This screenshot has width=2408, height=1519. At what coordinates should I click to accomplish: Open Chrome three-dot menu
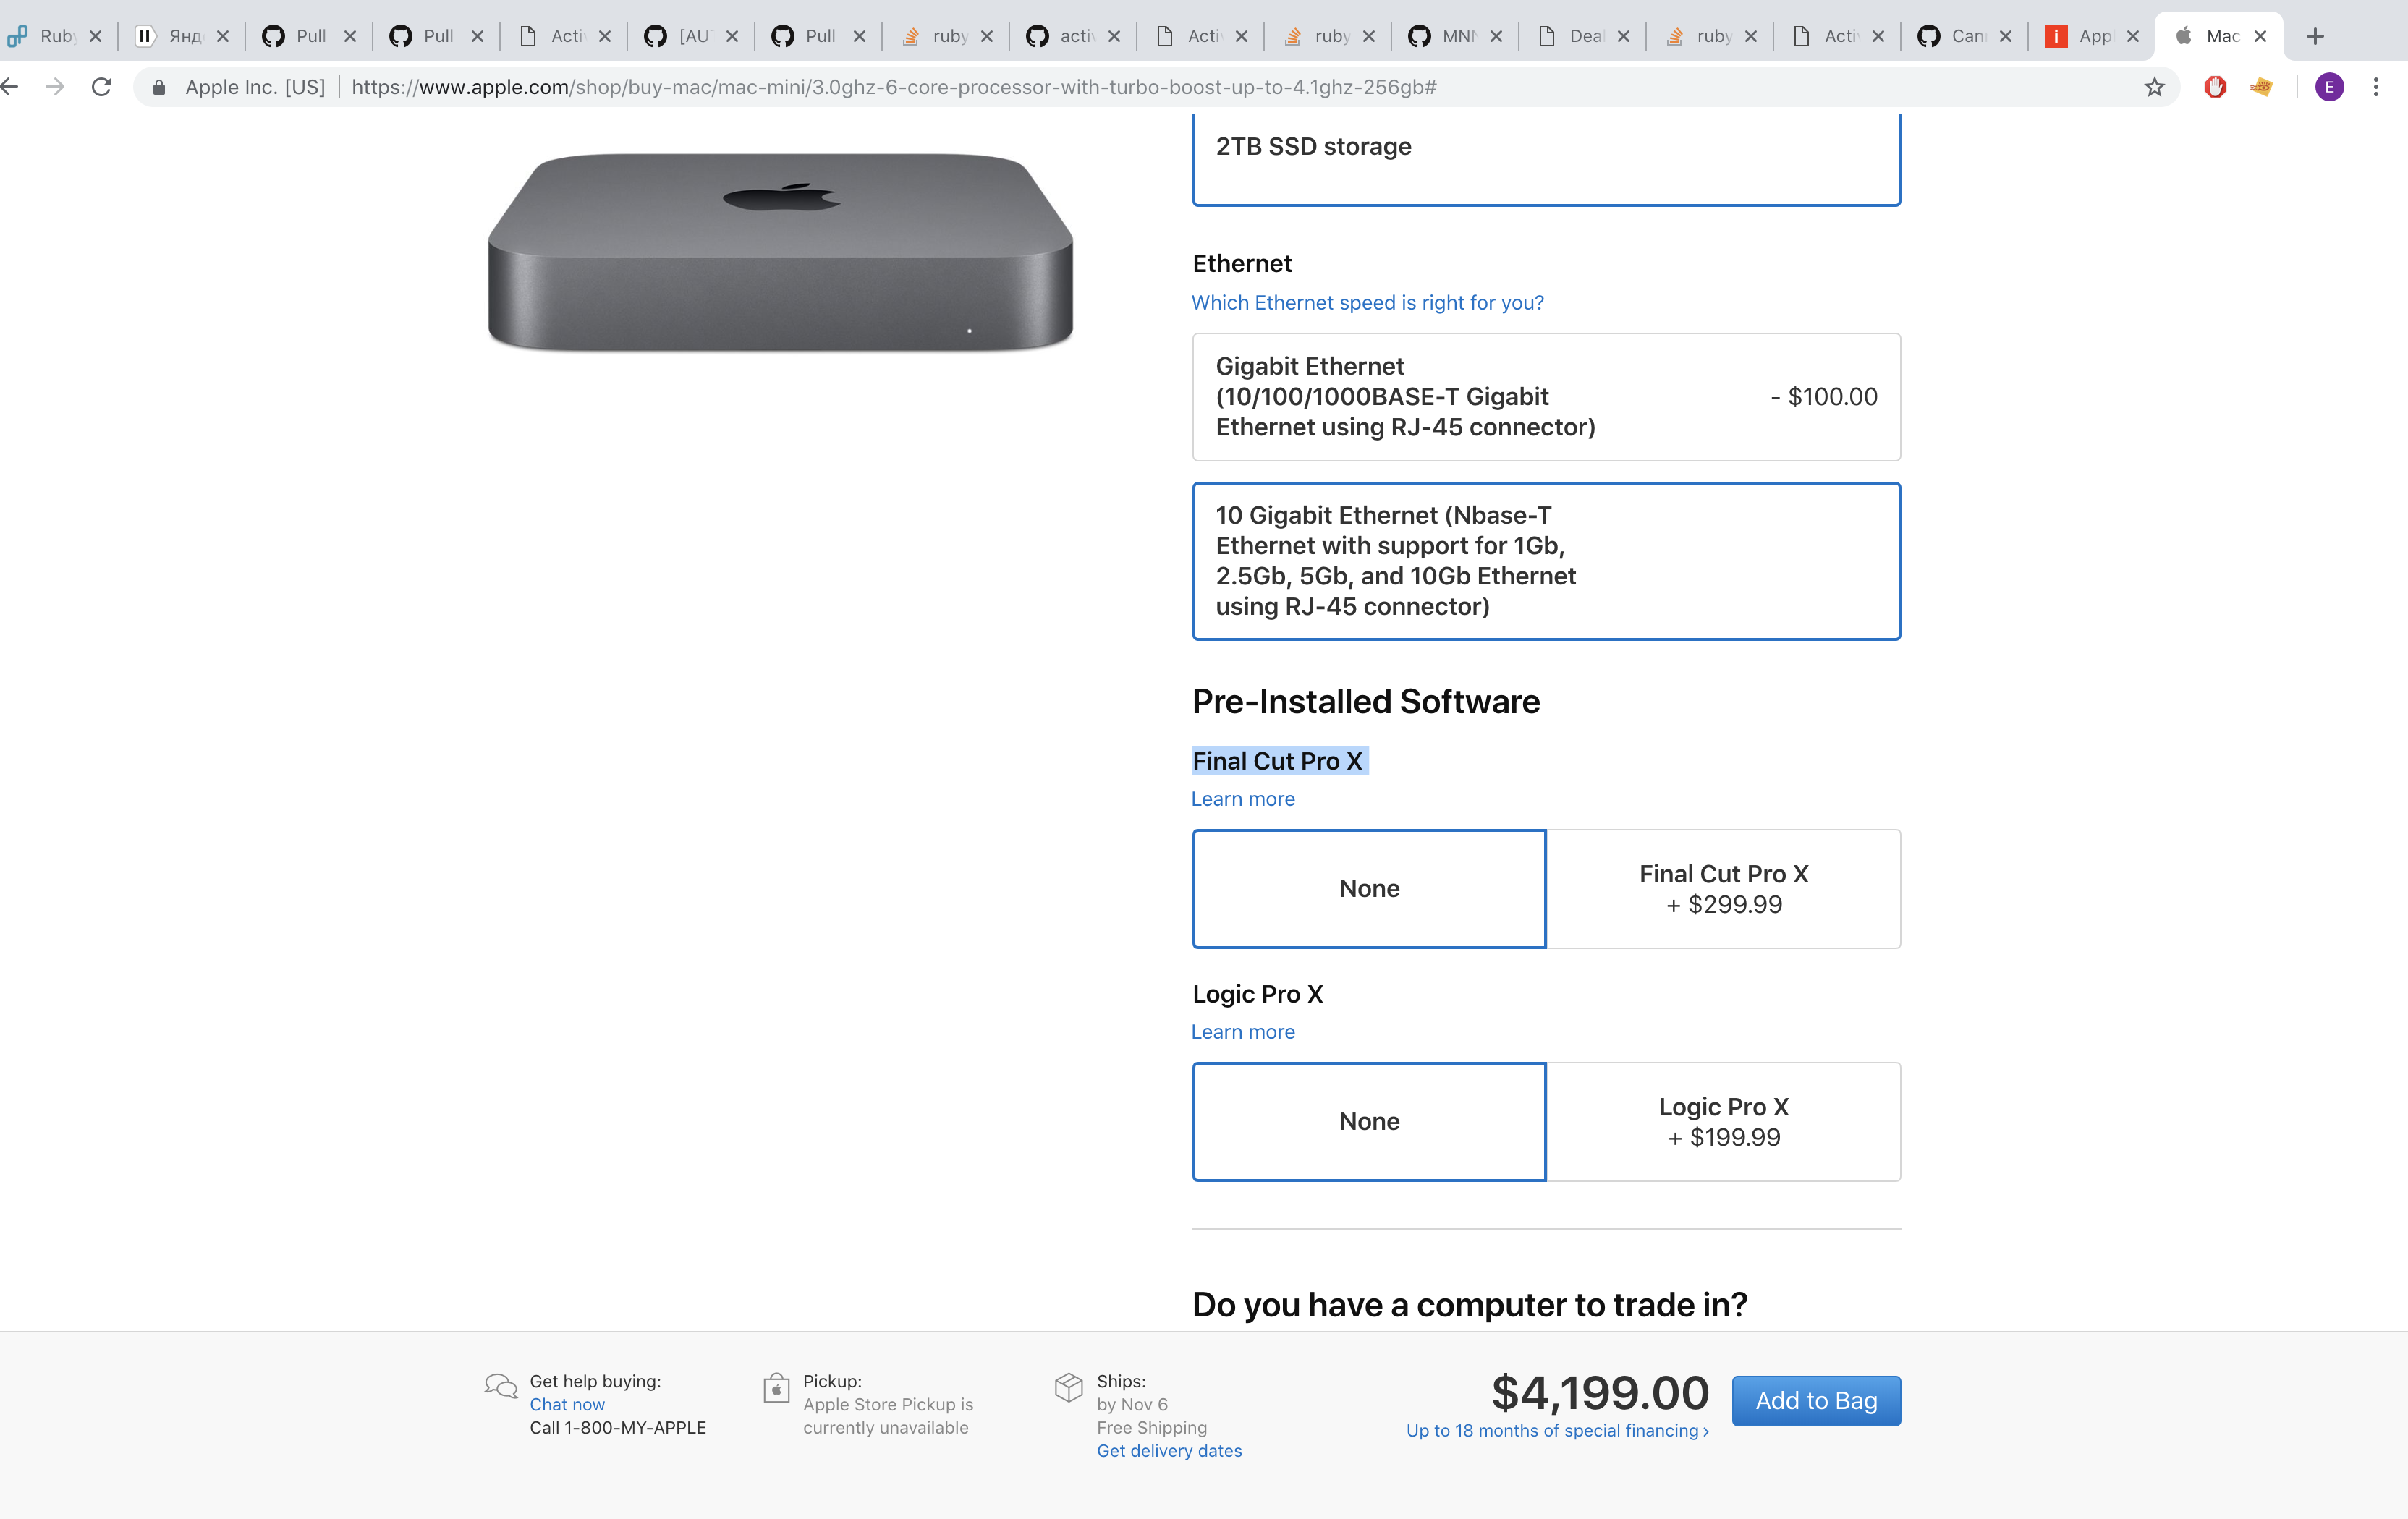coord(2376,88)
